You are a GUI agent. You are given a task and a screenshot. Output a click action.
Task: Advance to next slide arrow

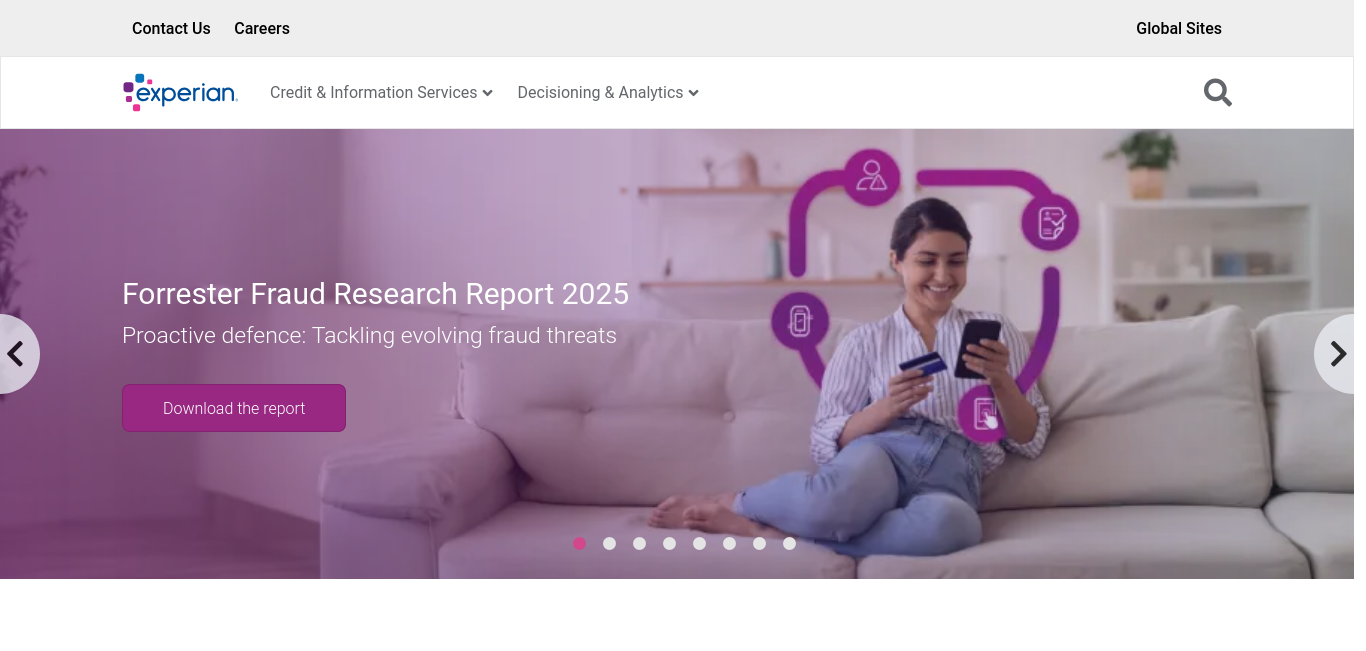click(1336, 354)
